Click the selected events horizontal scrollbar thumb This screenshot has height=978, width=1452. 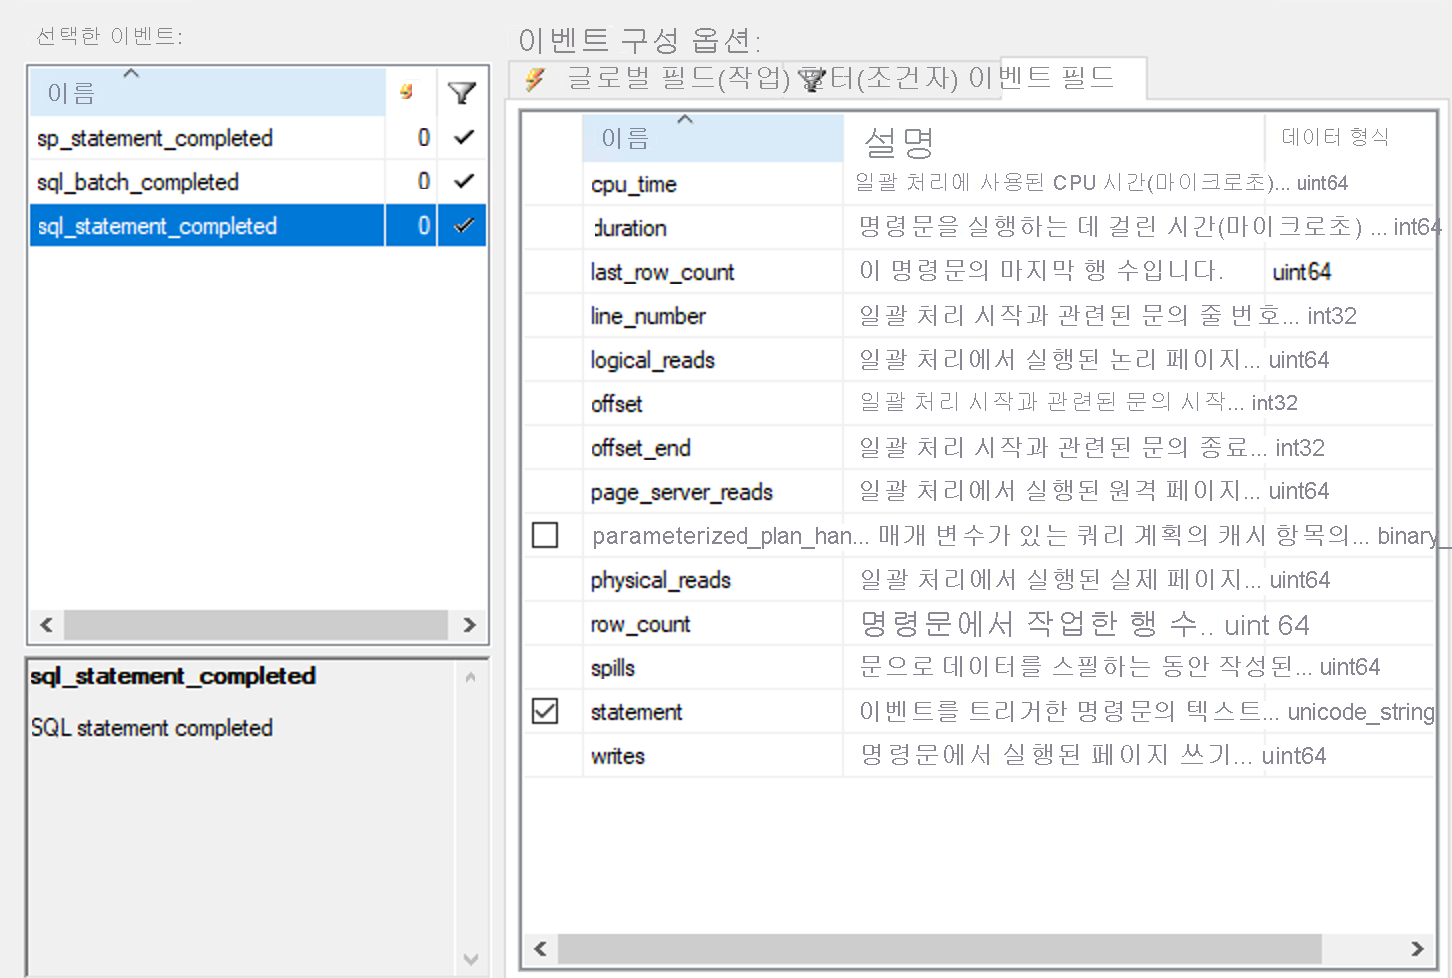255,625
